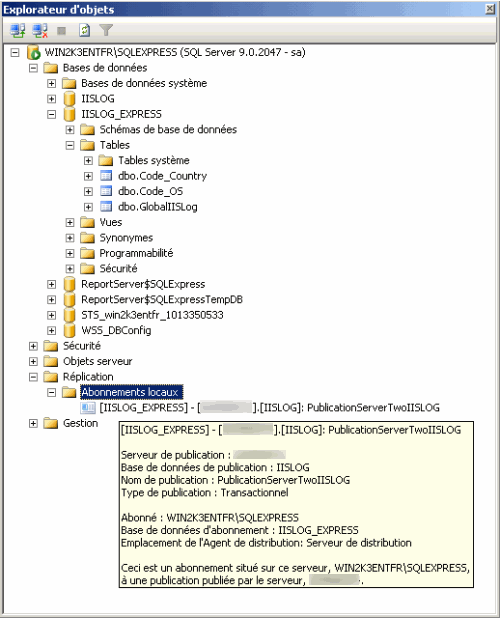
Task: Select the dbo.Code_OS table
Action: coord(151,191)
